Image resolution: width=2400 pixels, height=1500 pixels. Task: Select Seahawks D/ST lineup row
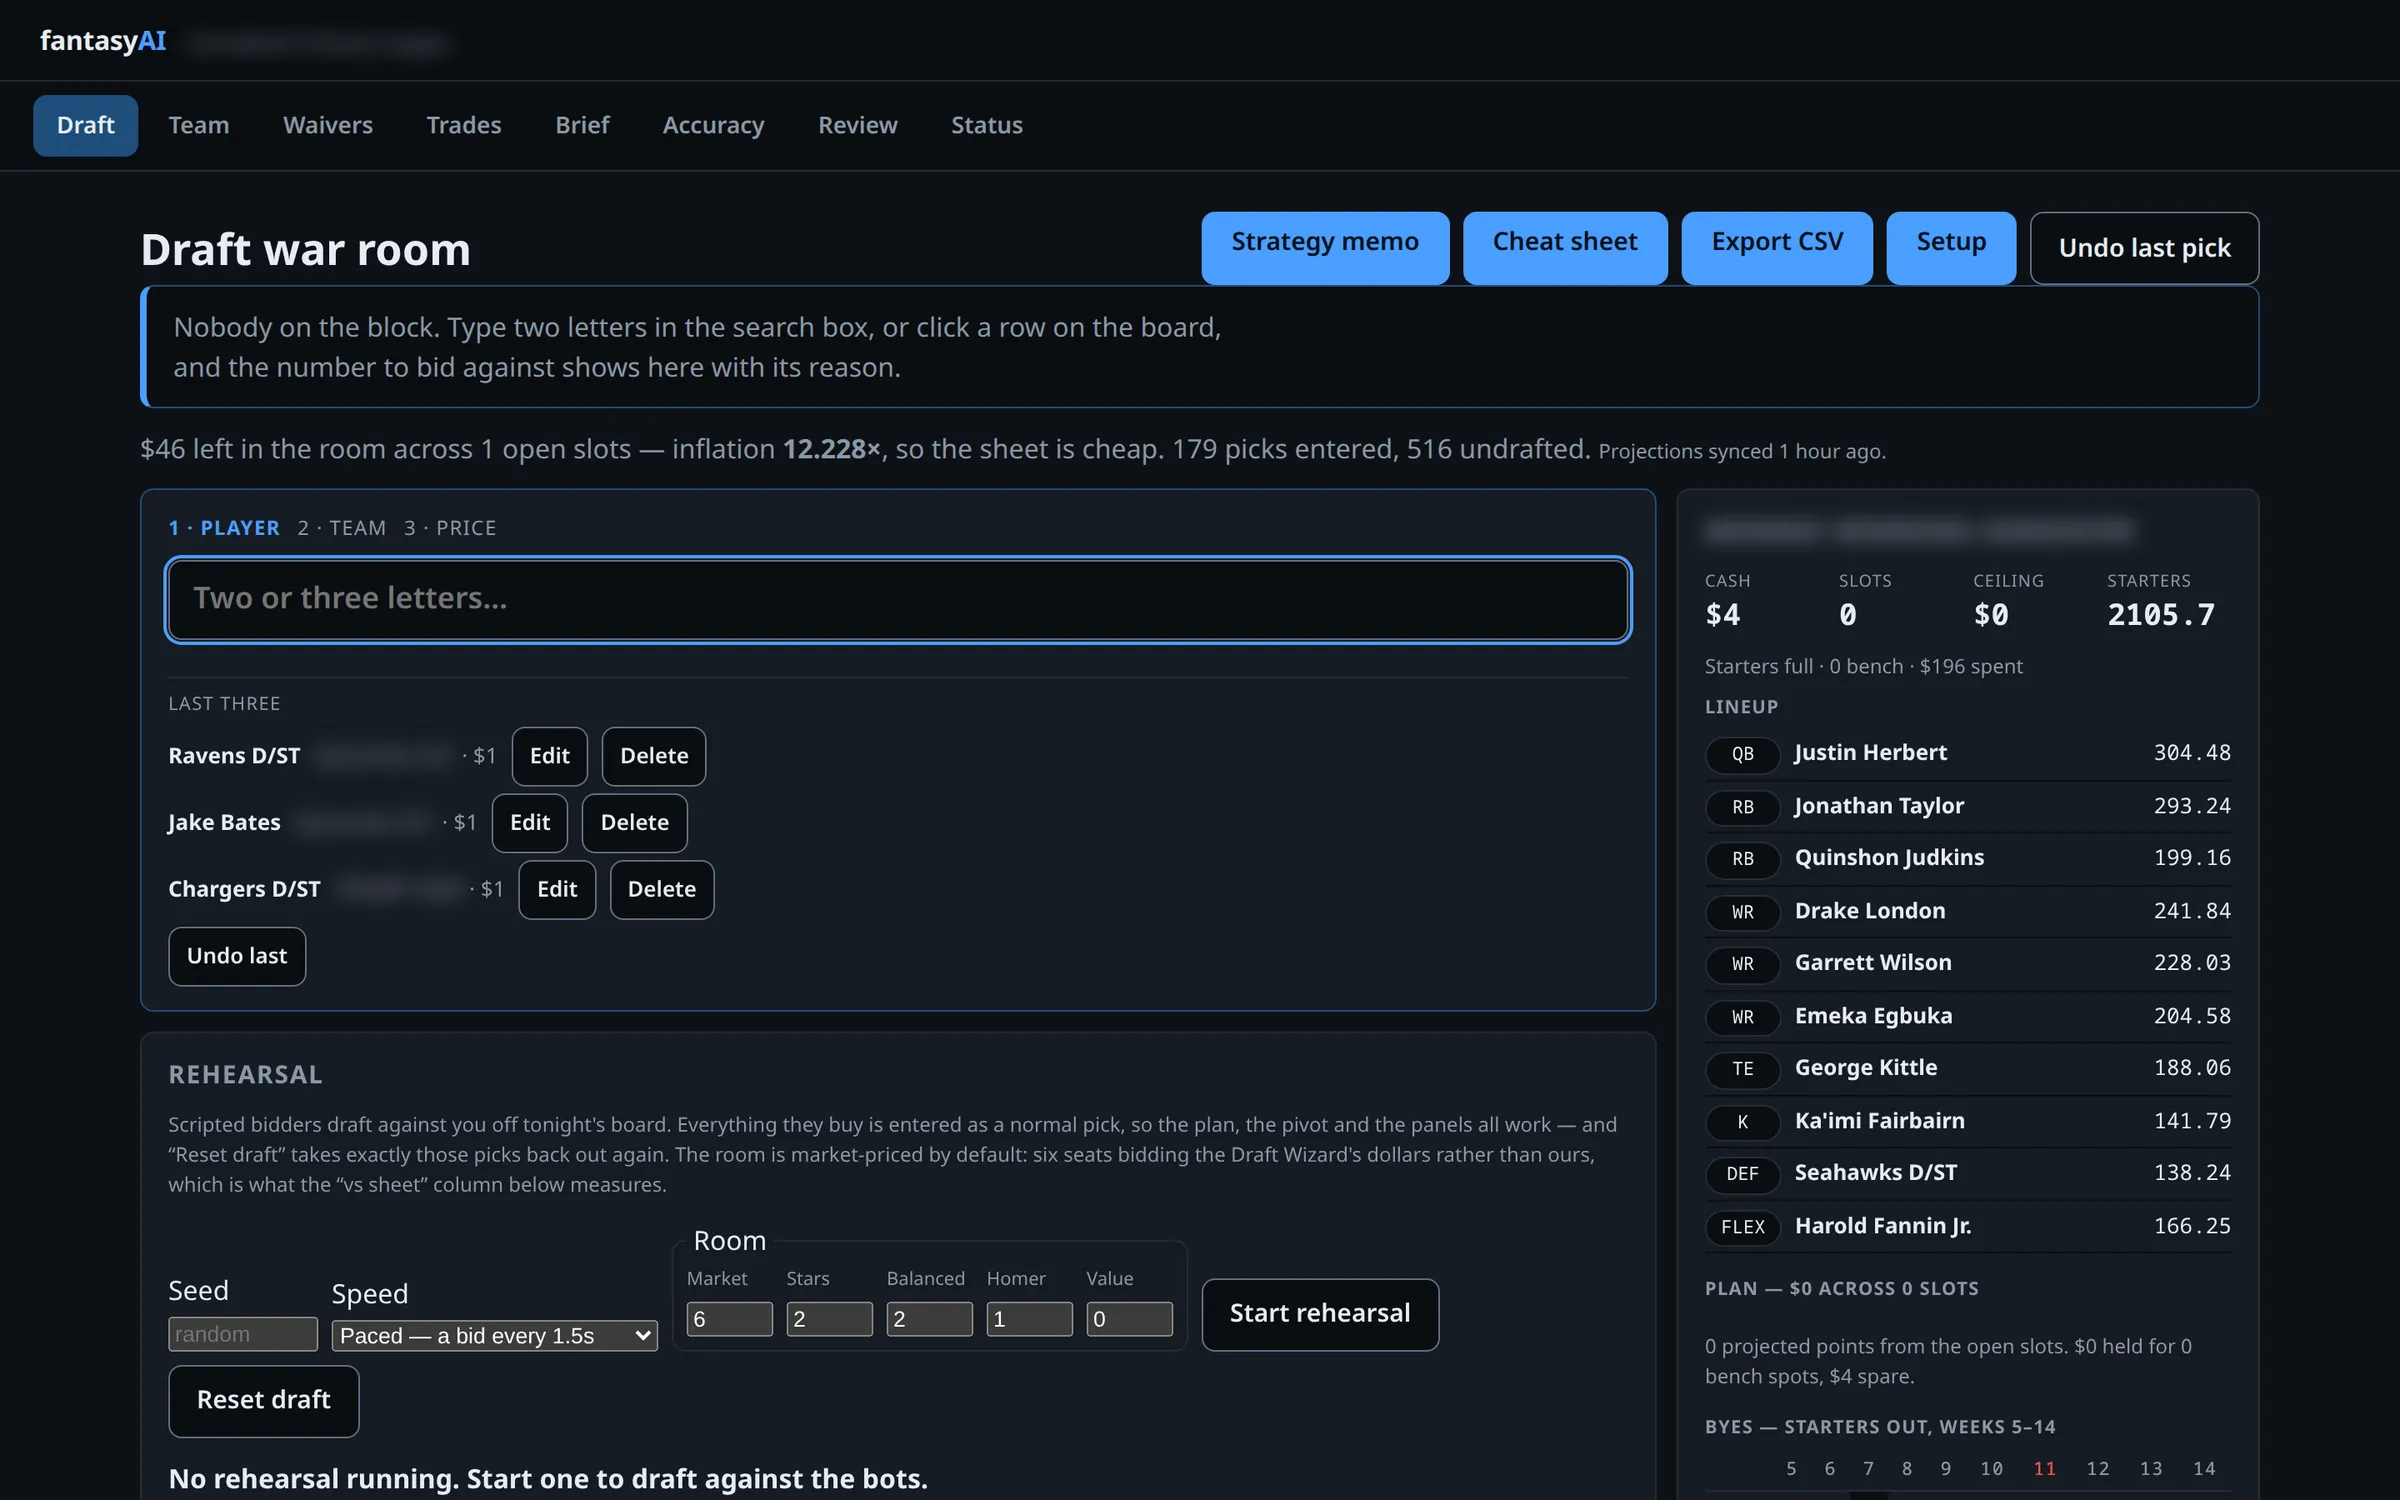pos(1967,1173)
